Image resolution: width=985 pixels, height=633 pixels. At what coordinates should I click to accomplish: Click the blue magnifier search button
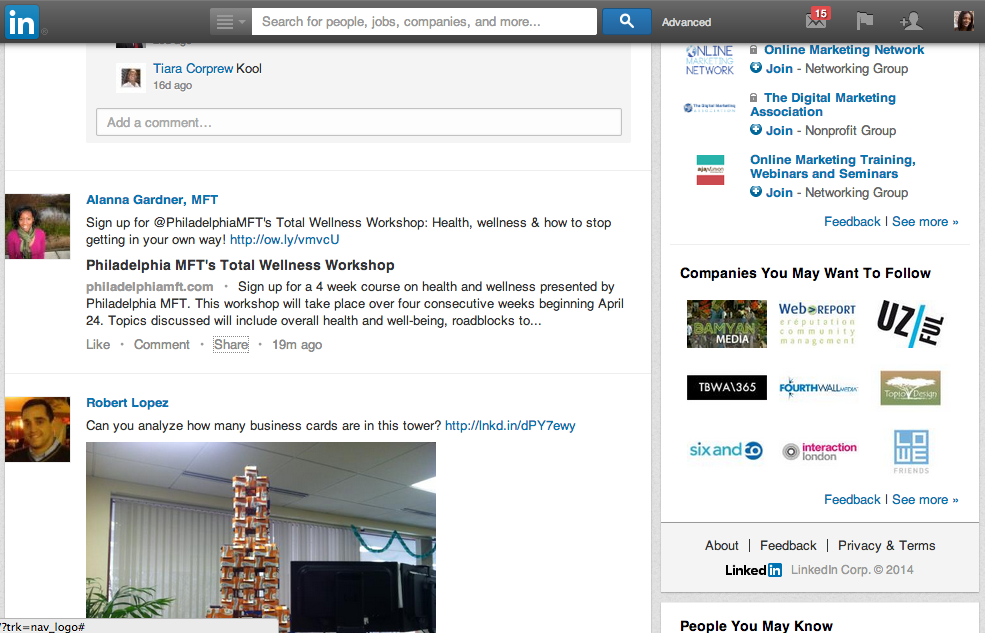(626, 22)
